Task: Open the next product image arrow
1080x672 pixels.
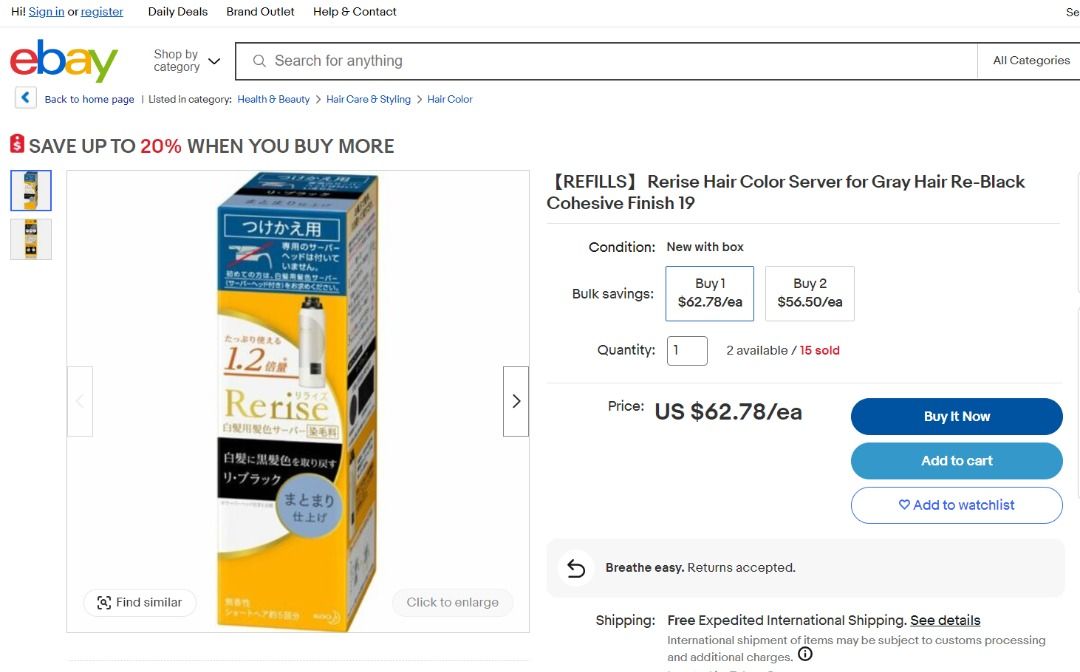Action: [x=516, y=401]
